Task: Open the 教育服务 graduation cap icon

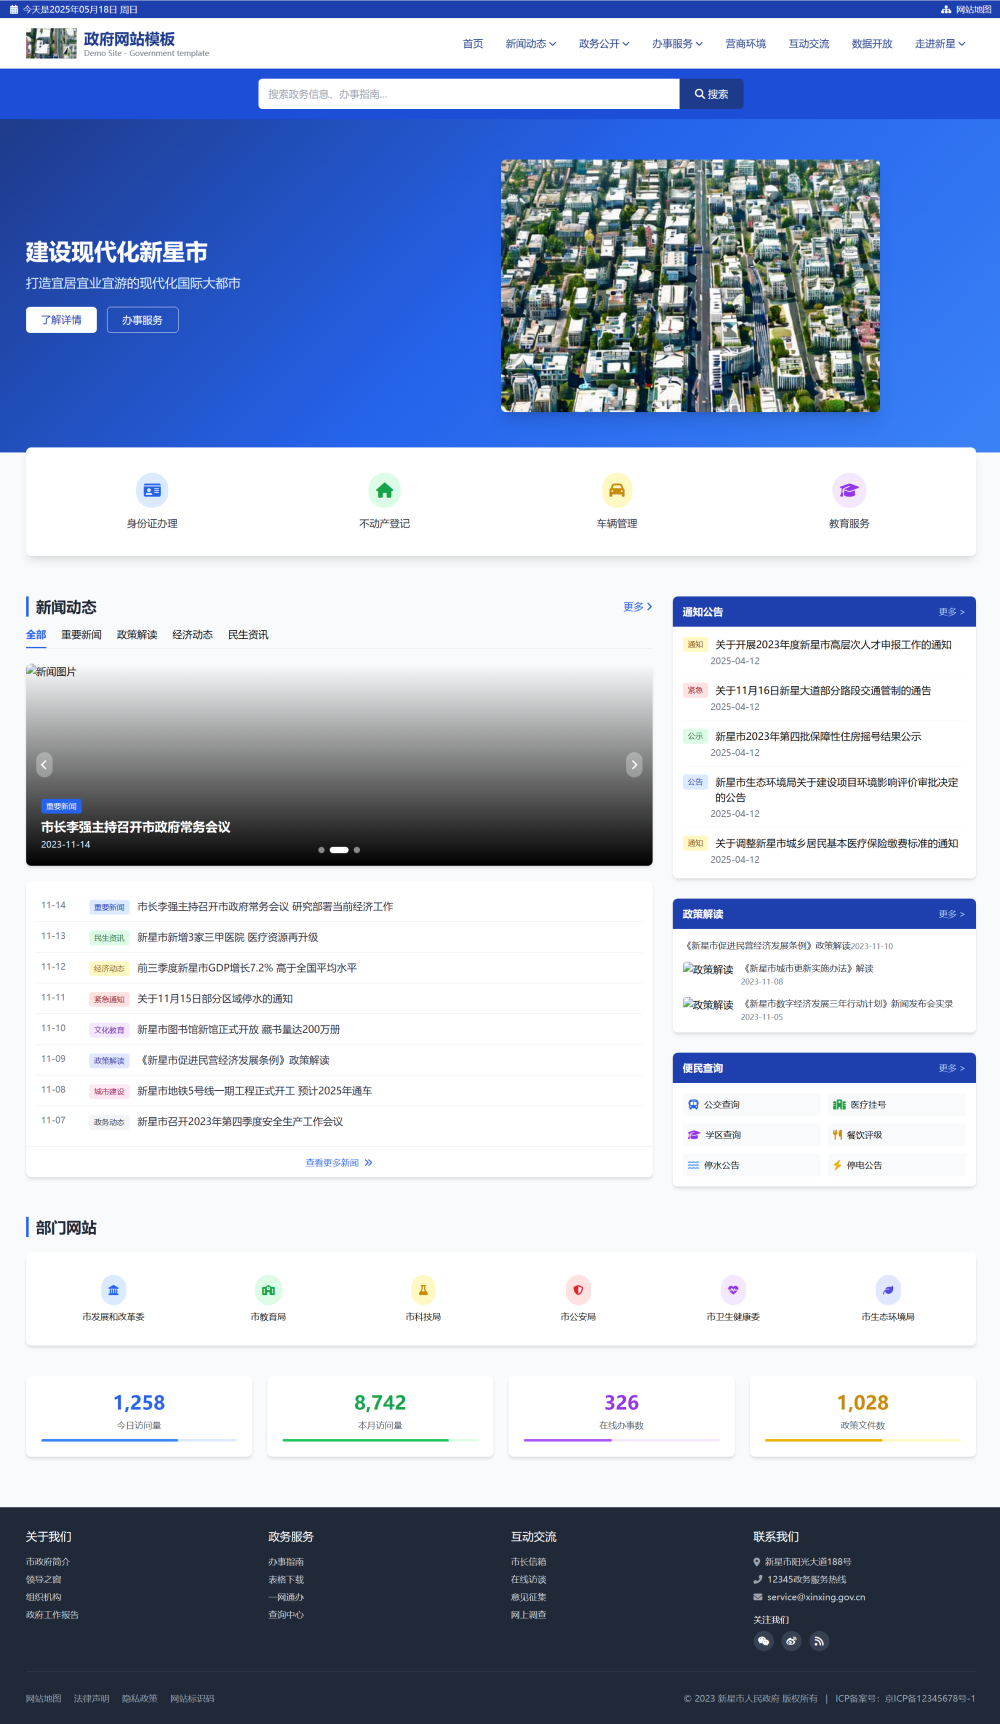Action: [x=849, y=490]
